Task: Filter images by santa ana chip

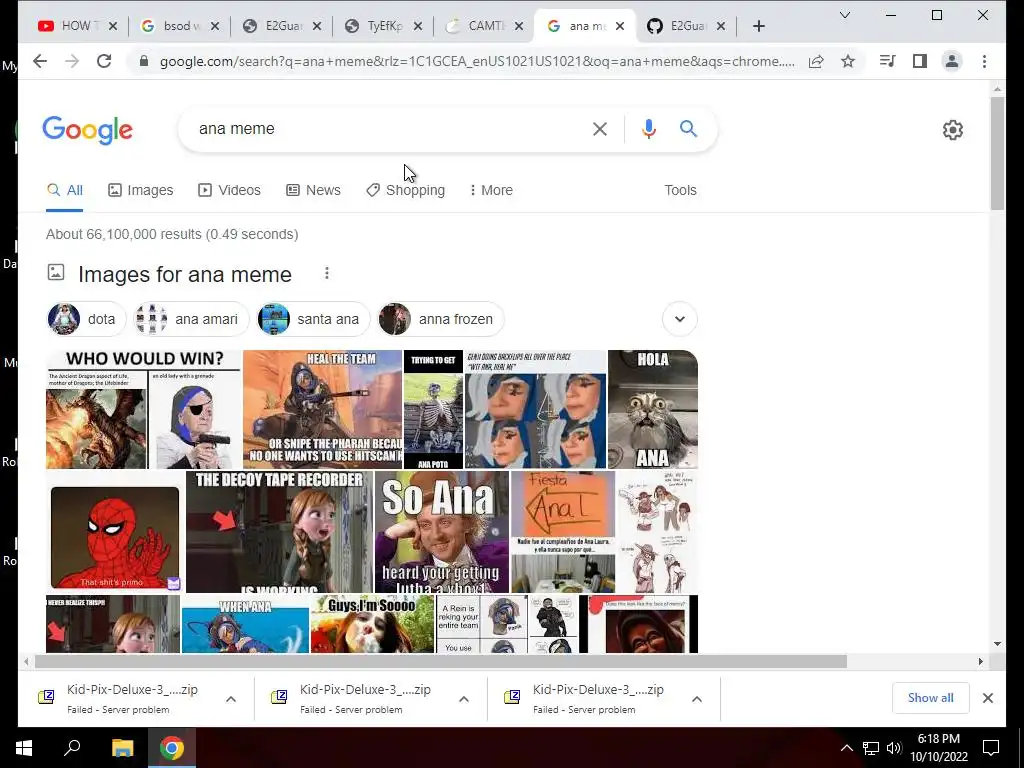Action: click(313, 319)
